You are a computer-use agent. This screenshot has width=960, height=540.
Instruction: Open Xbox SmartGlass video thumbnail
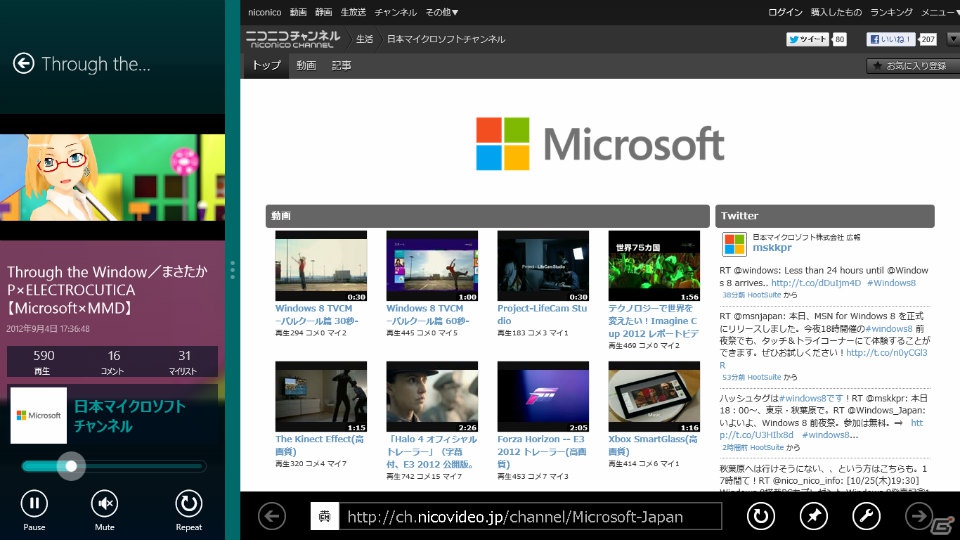[x=654, y=396]
